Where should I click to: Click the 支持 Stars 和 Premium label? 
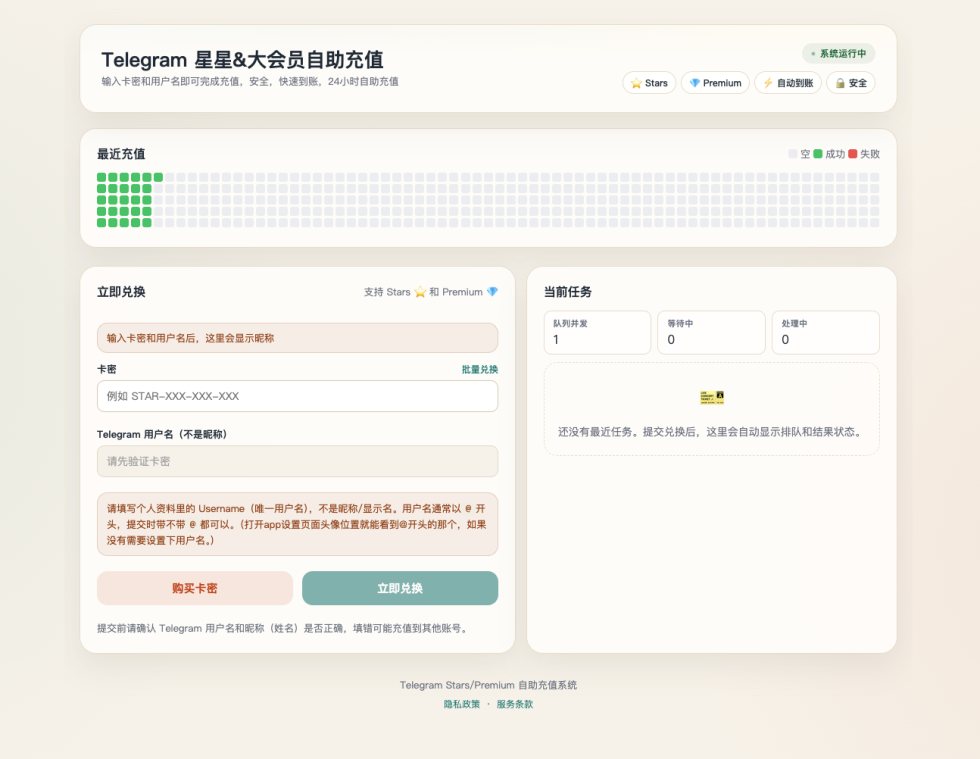coord(431,292)
